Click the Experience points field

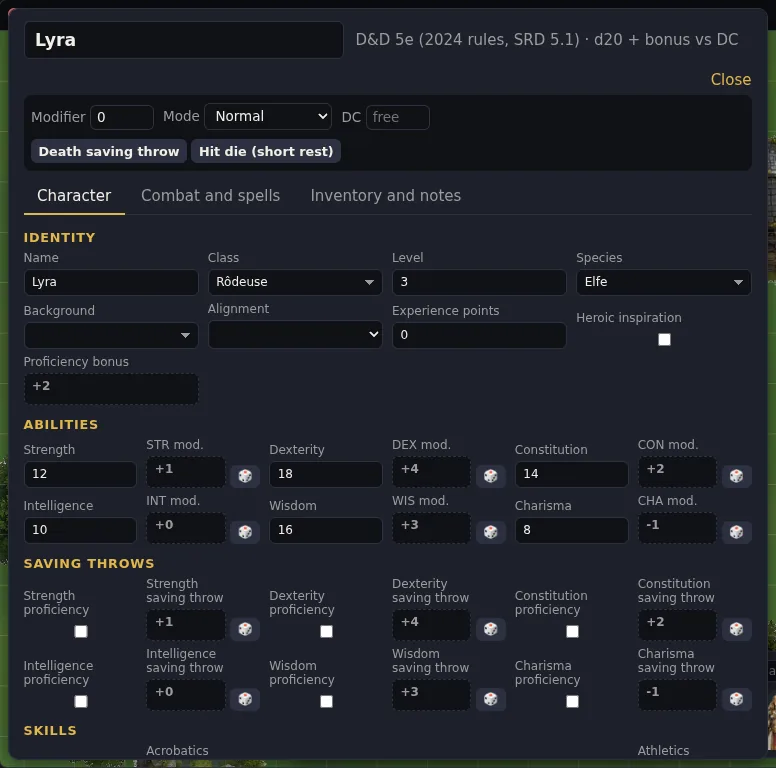pos(479,335)
